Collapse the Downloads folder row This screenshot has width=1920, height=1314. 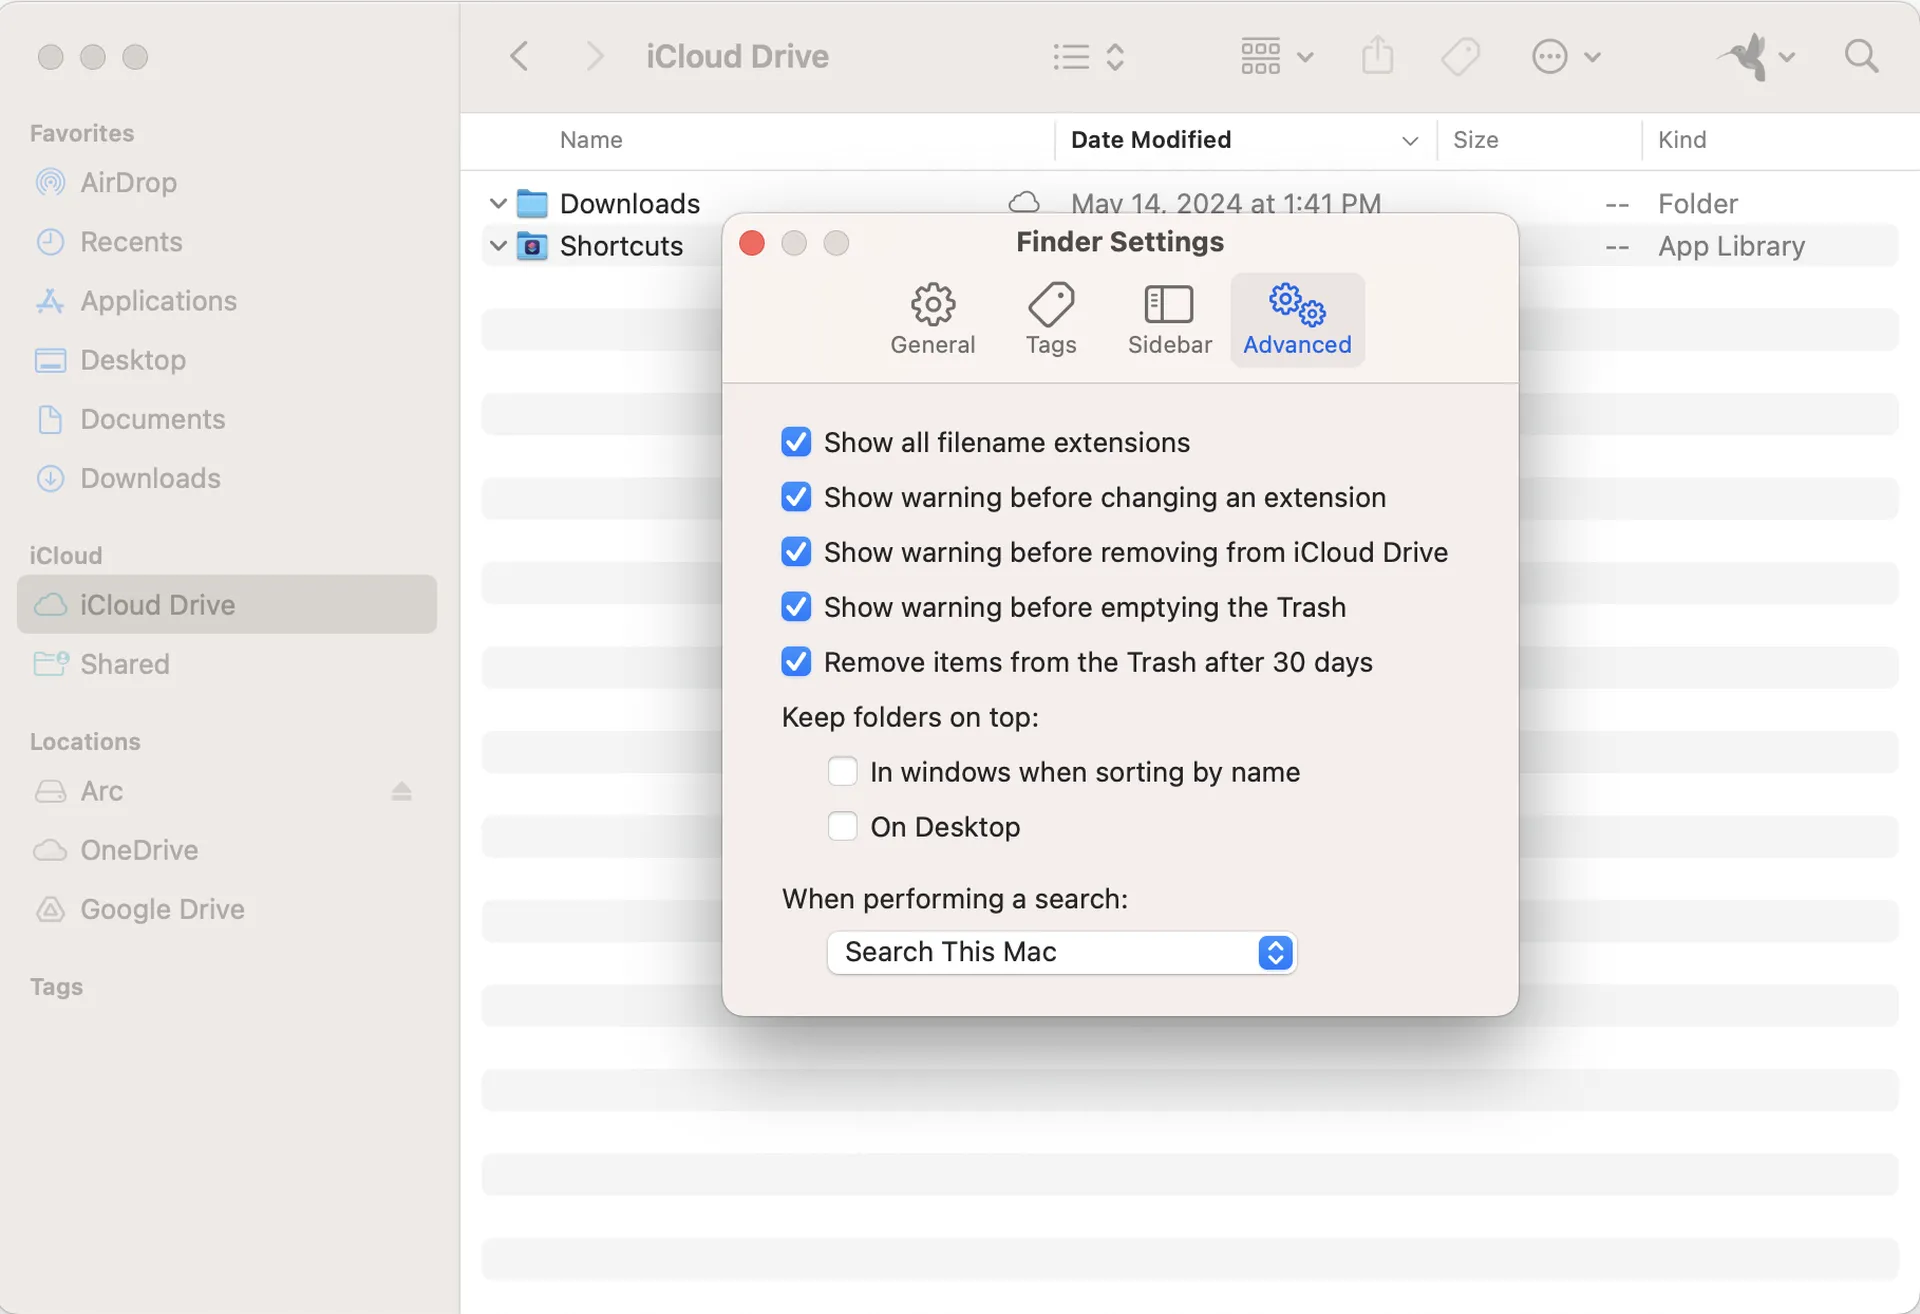497,203
